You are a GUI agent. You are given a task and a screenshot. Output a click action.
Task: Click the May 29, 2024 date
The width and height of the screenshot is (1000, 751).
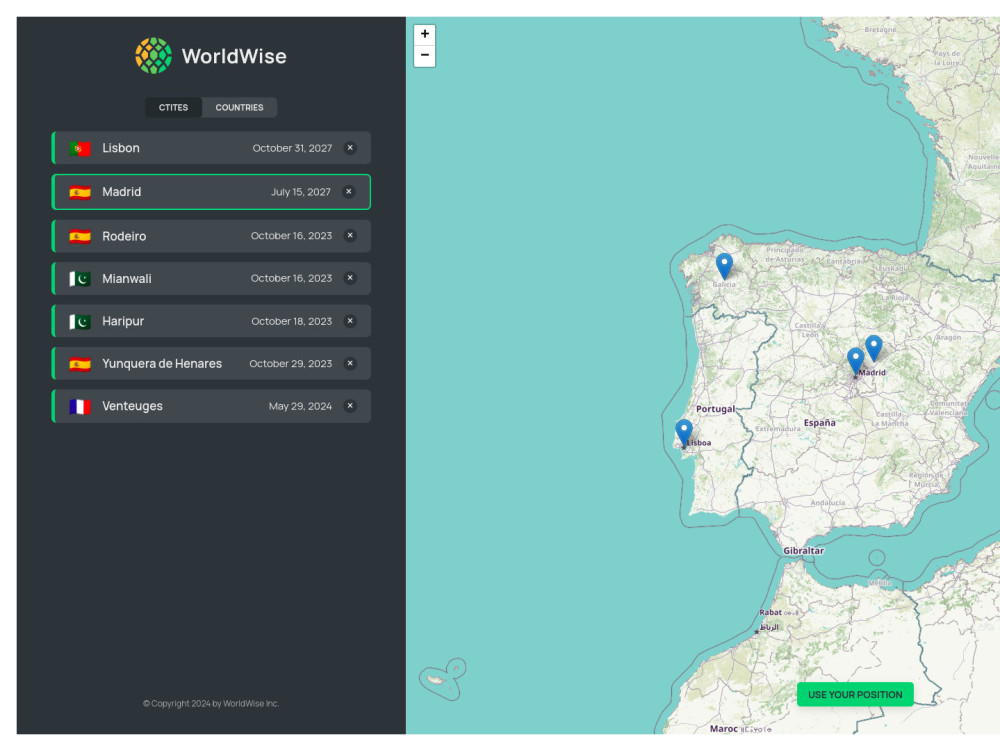[x=300, y=406]
